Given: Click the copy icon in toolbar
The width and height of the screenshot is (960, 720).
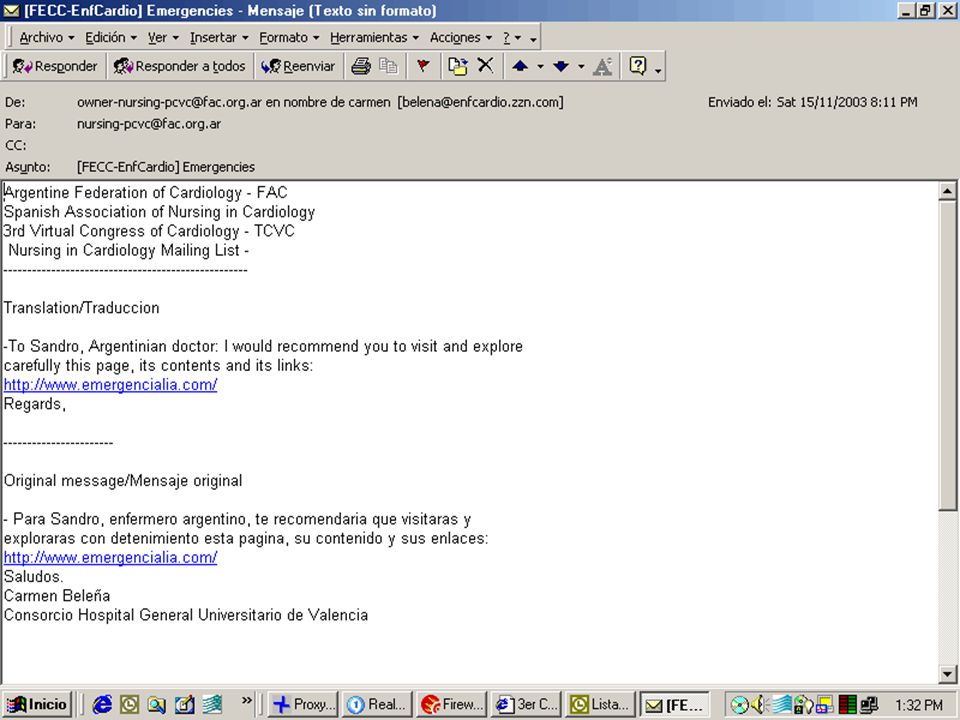Looking at the screenshot, I should coord(388,66).
